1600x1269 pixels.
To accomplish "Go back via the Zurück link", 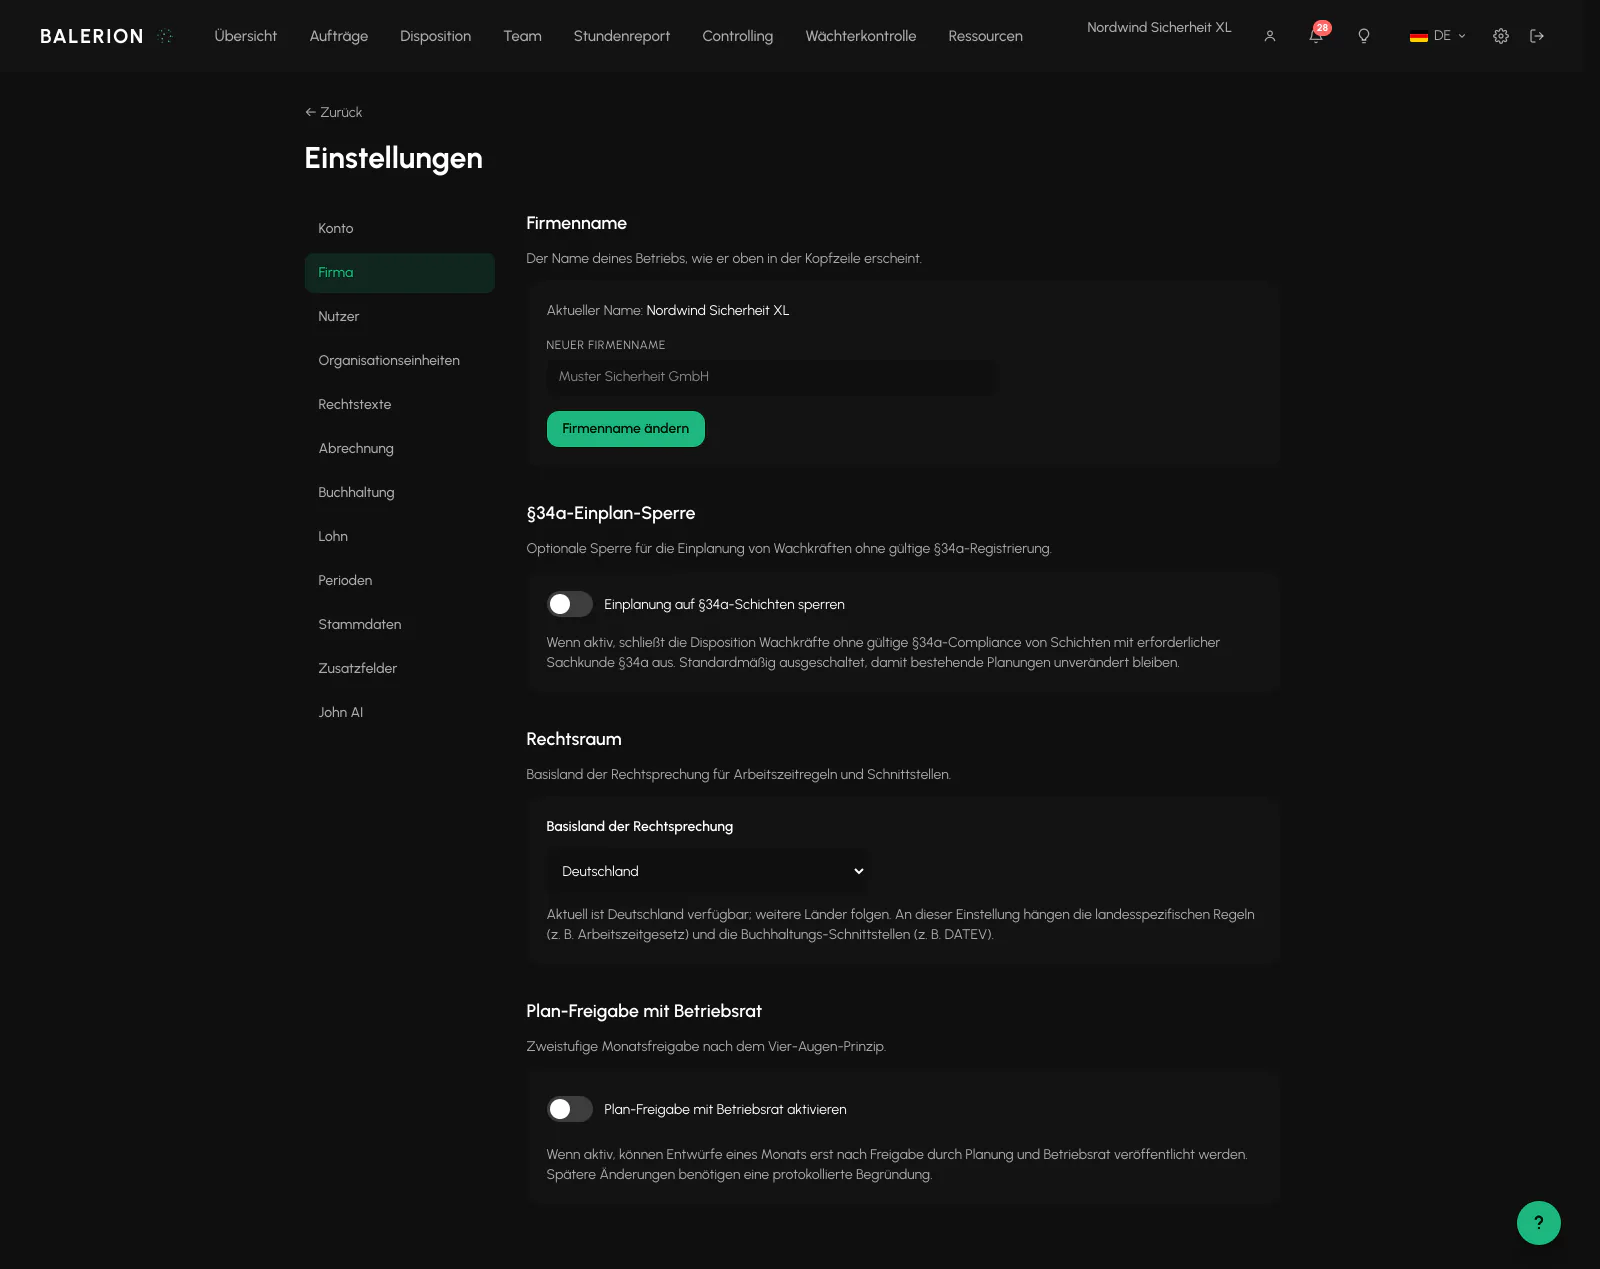I will tap(333, 112).
